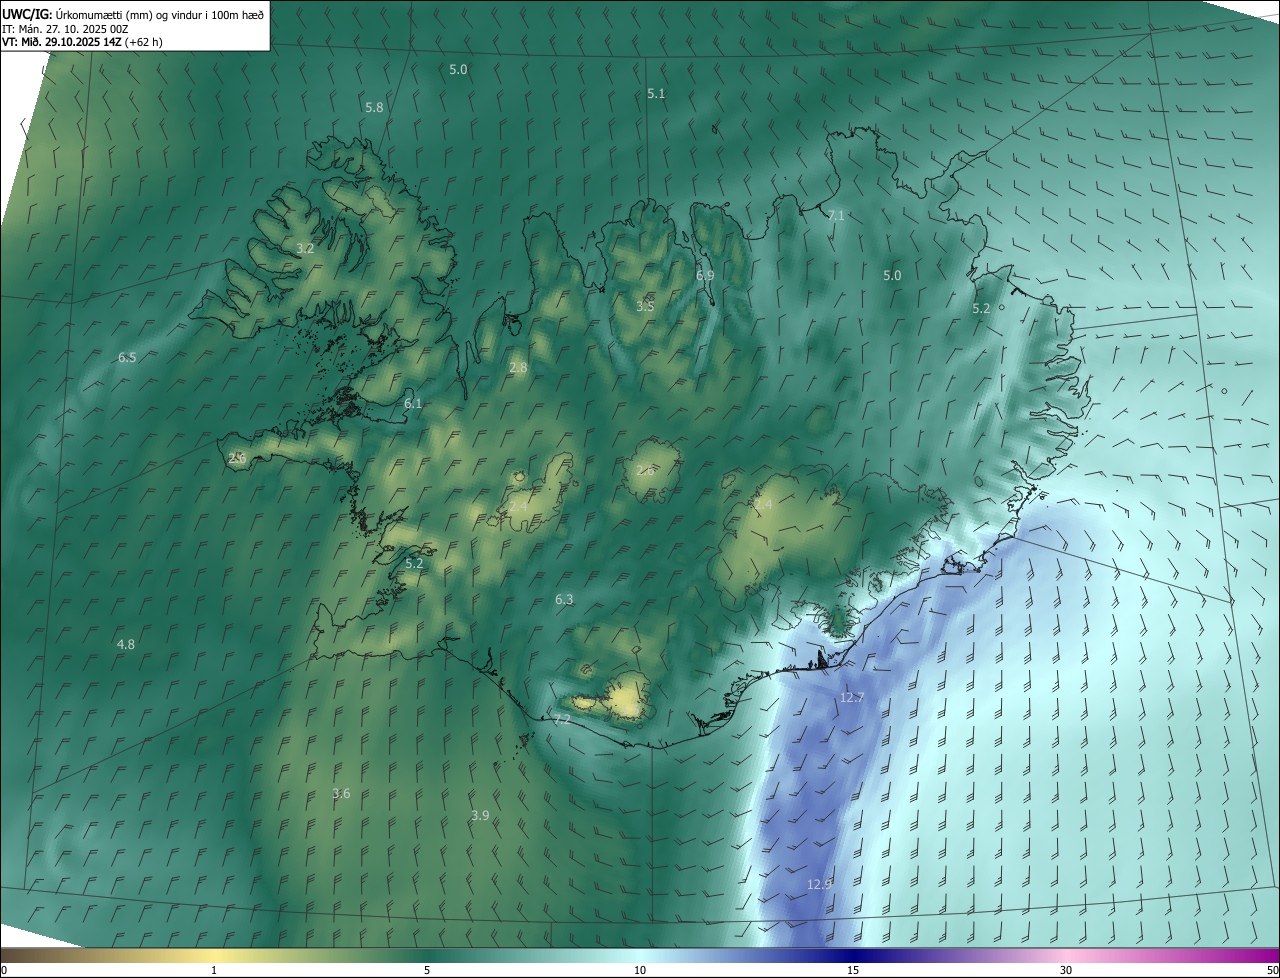Click the 2.6 value on Hofsjökull glacier
The width and height of the screenshot is (1280, 978).
click(647, 470)
